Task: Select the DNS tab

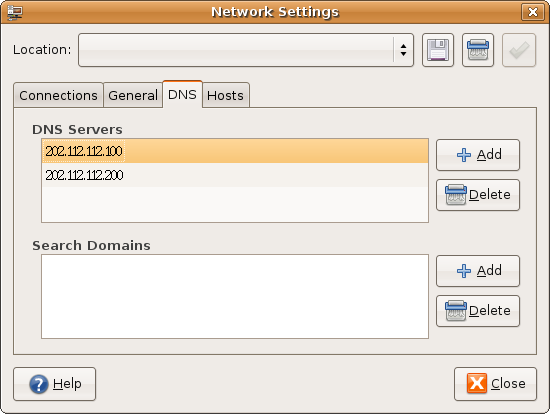Action: tap(182, 94)
